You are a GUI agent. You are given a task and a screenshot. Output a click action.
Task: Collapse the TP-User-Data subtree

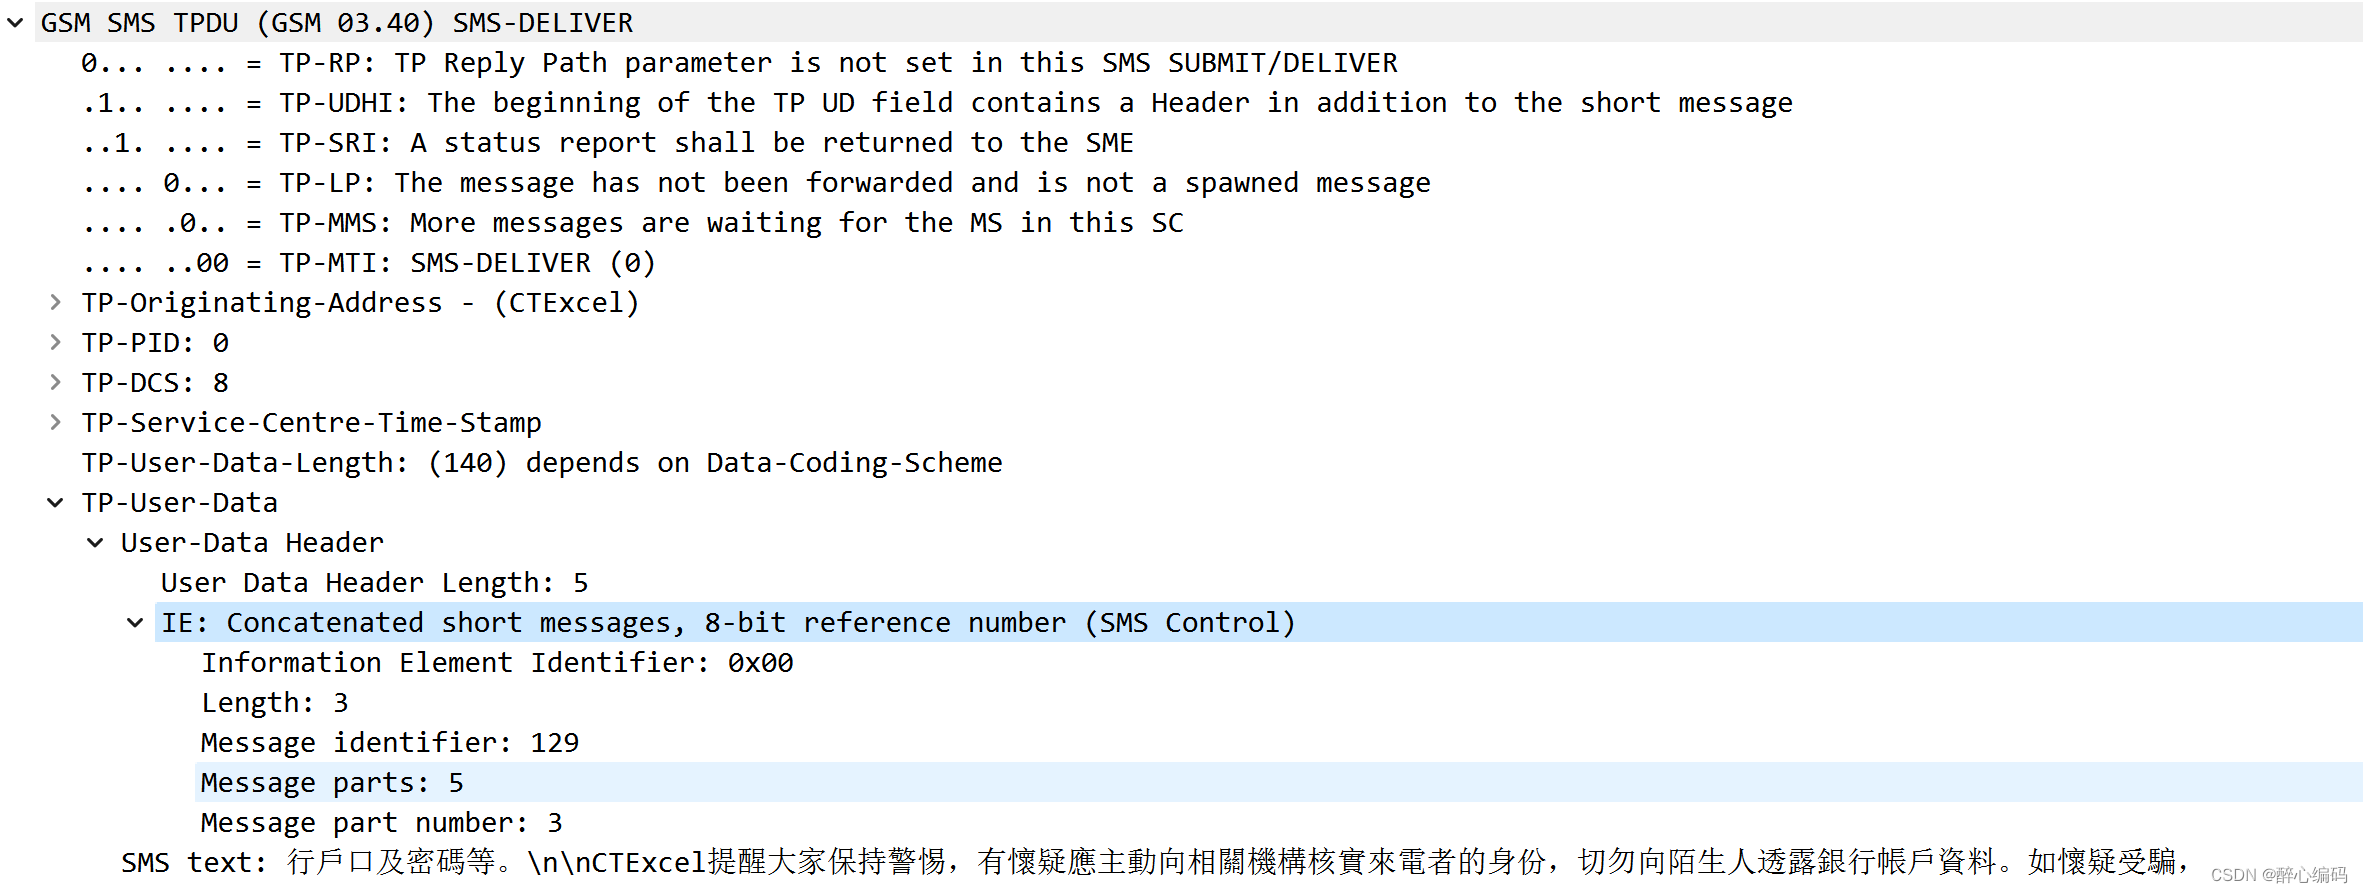[x=55, y=502]
